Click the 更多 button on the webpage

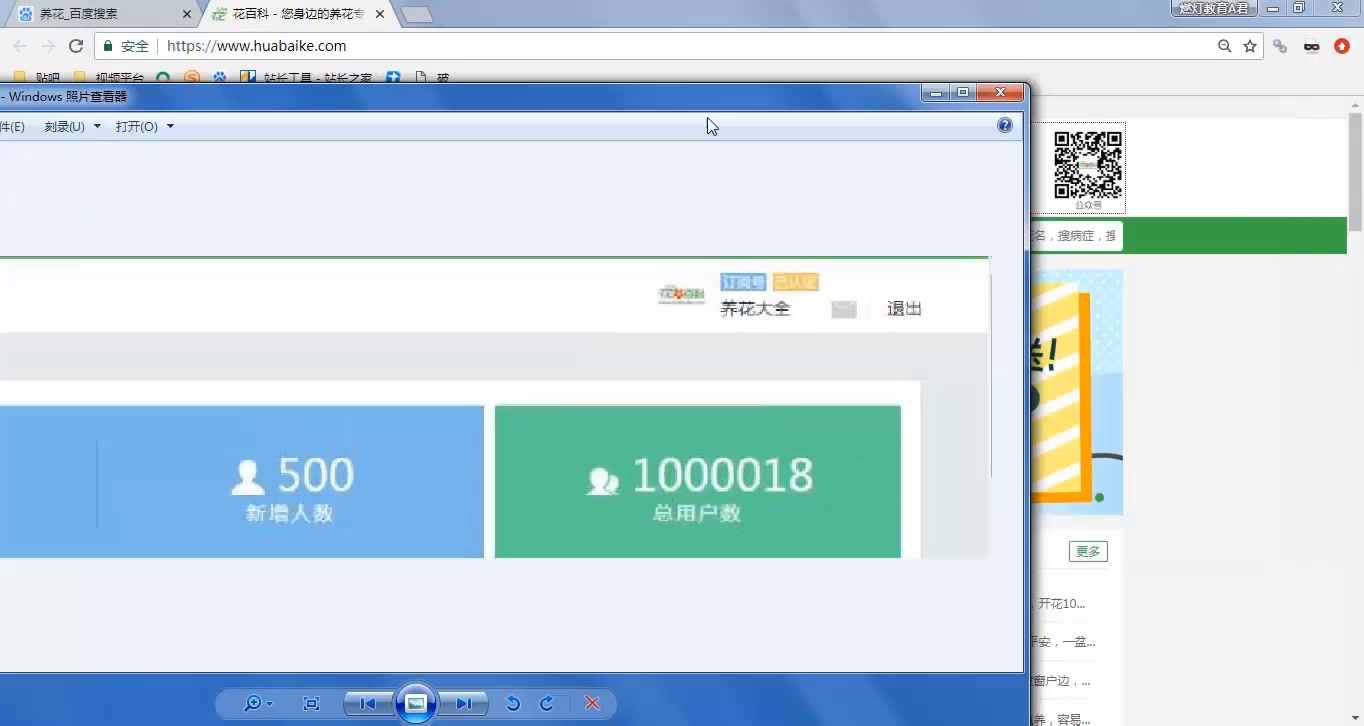point(1088,551)
